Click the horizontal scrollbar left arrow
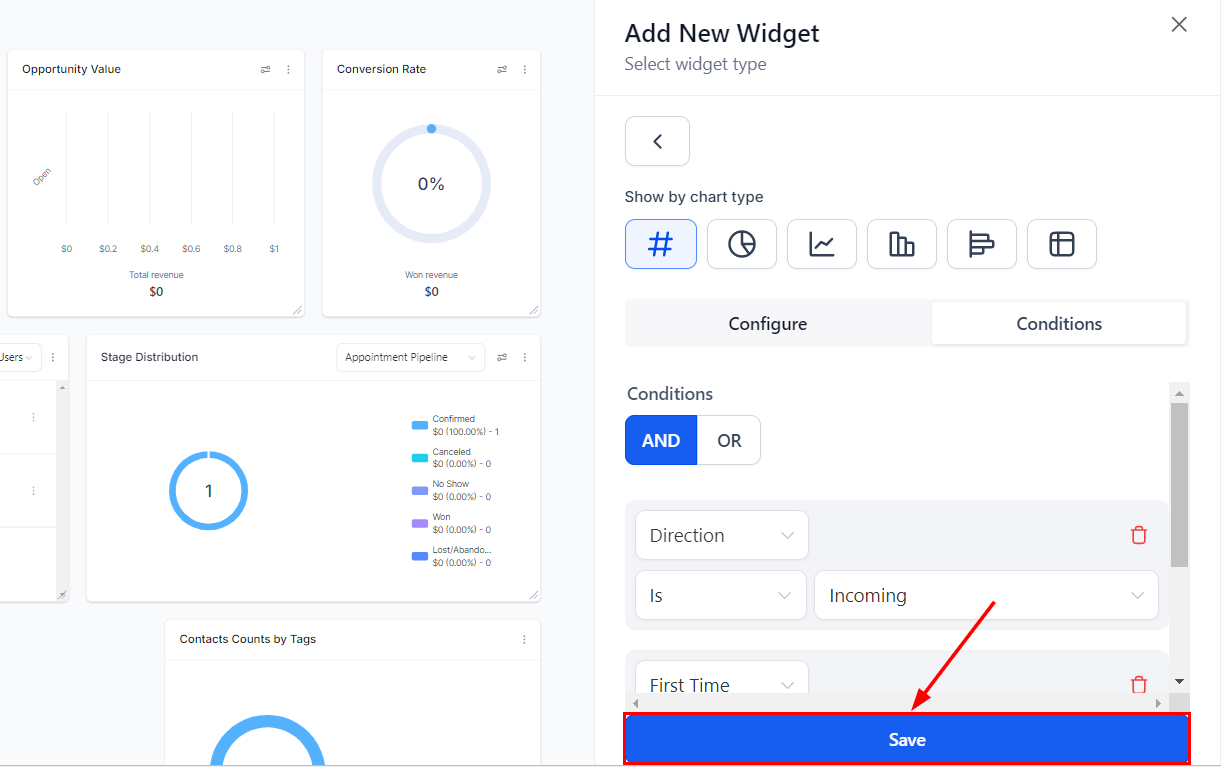1221x767 pixels. (x=634, y=703)
